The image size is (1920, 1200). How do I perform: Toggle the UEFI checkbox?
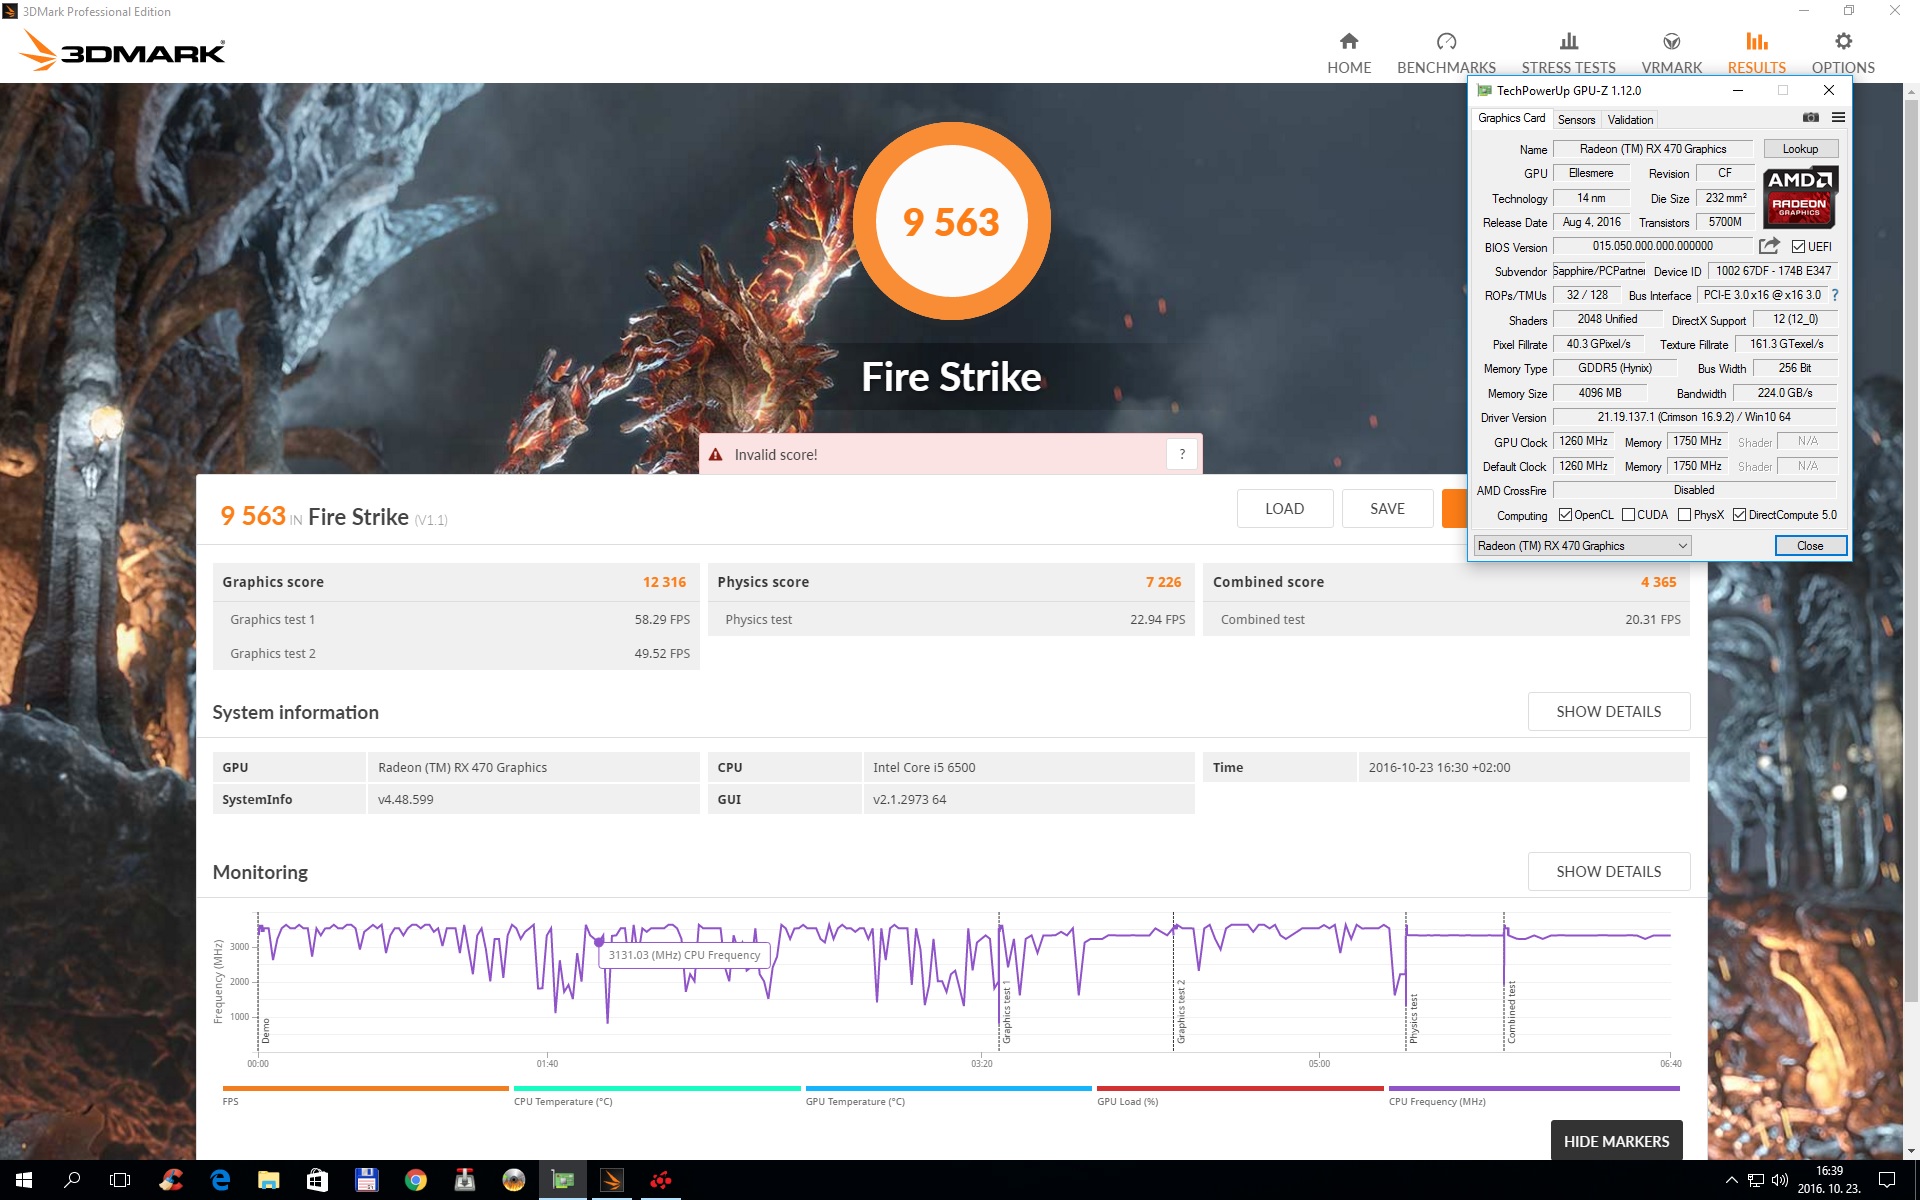click(1798, 247)
